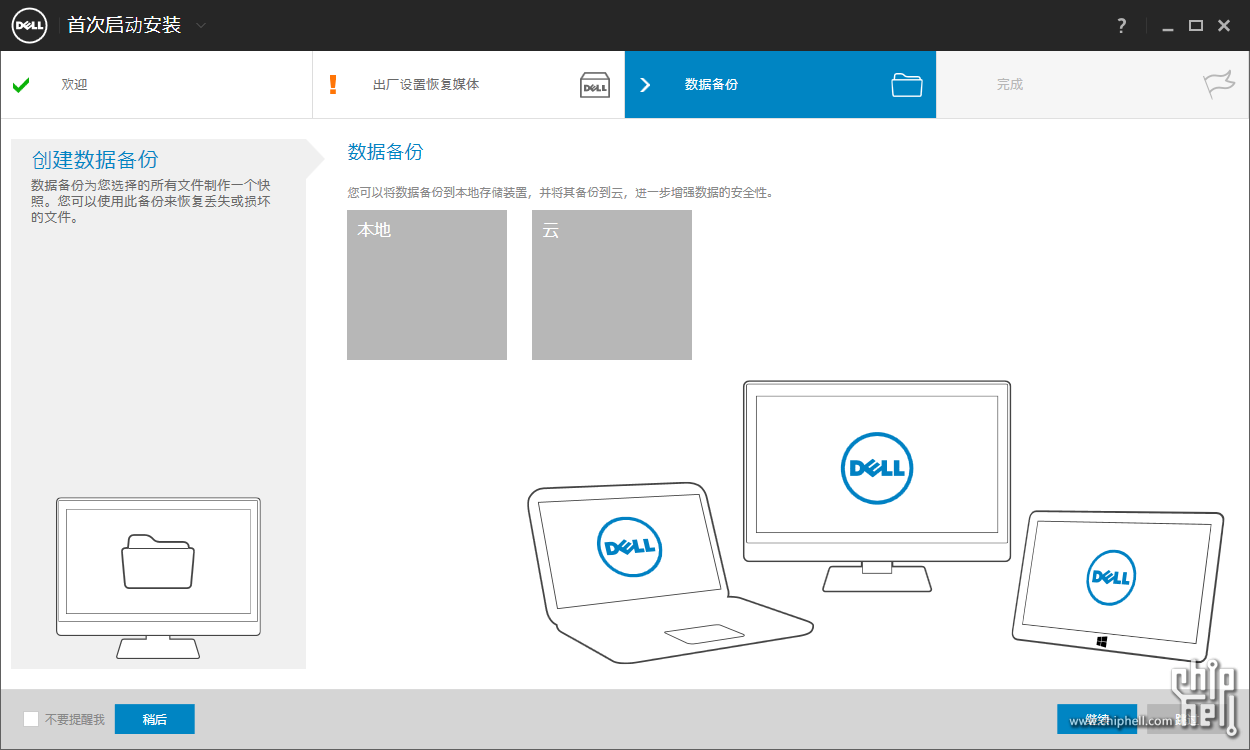The image size is (1250, 750).
Task: Go to the 欢迎 step tab
Action: pos(157,85)
